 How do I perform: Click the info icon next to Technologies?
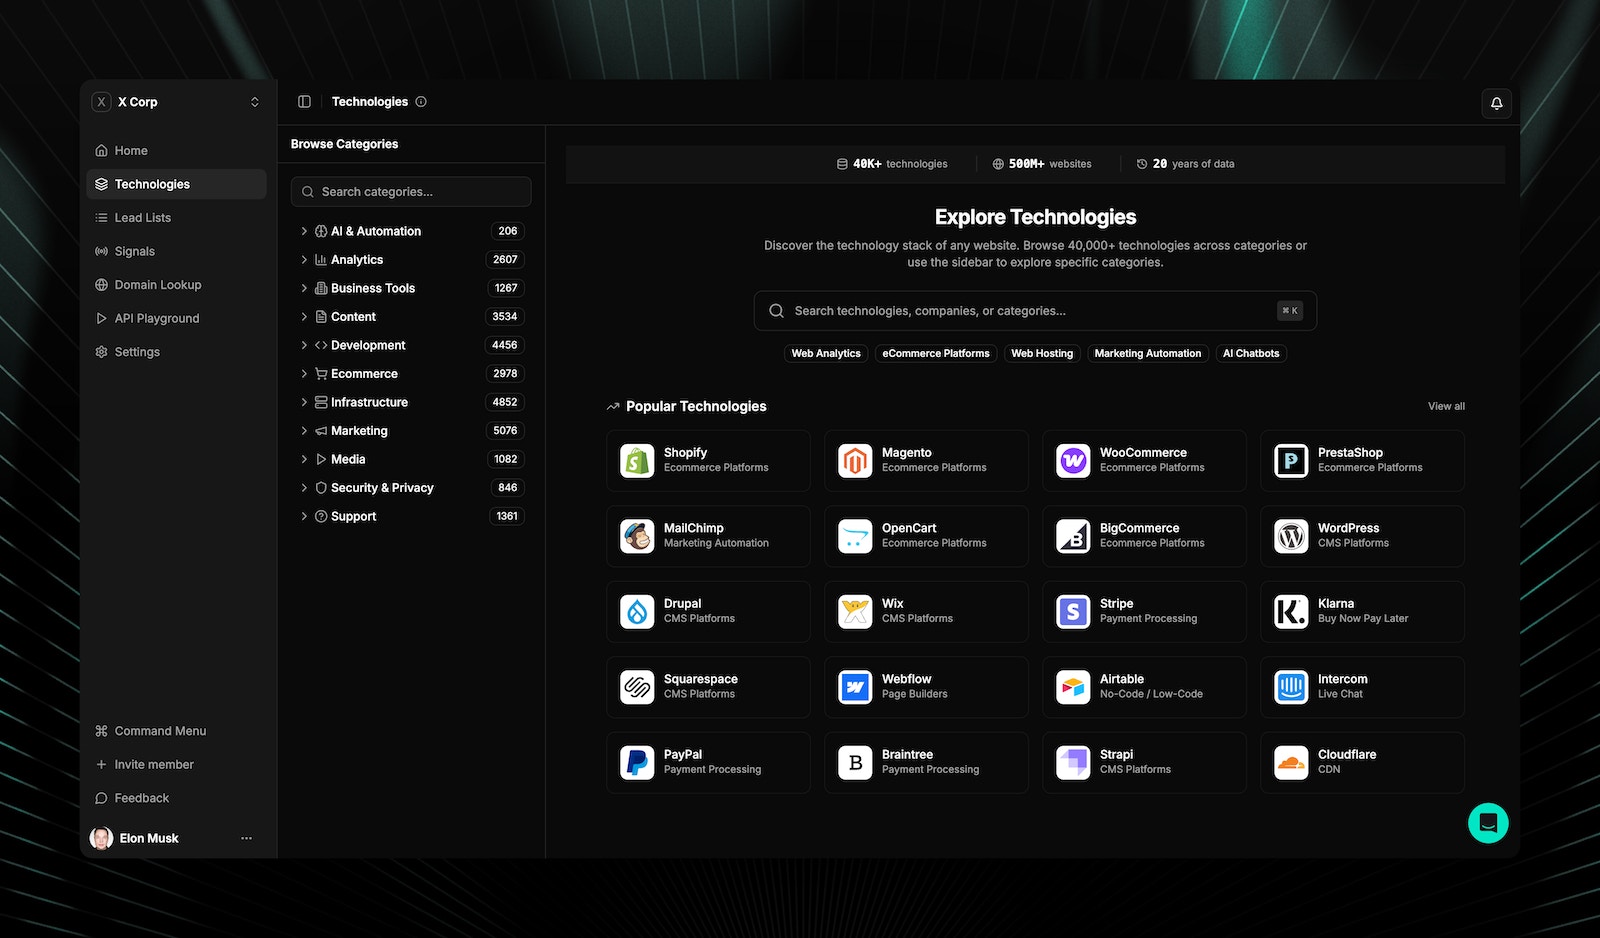(421, 101)
